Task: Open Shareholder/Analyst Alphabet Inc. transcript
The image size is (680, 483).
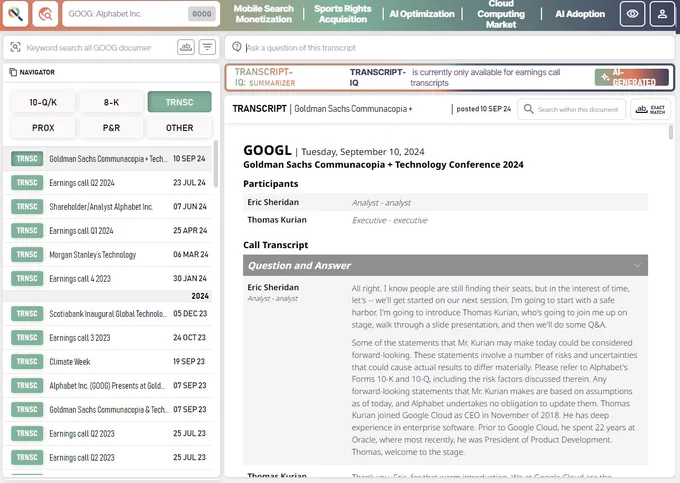Action: point(108,206)
